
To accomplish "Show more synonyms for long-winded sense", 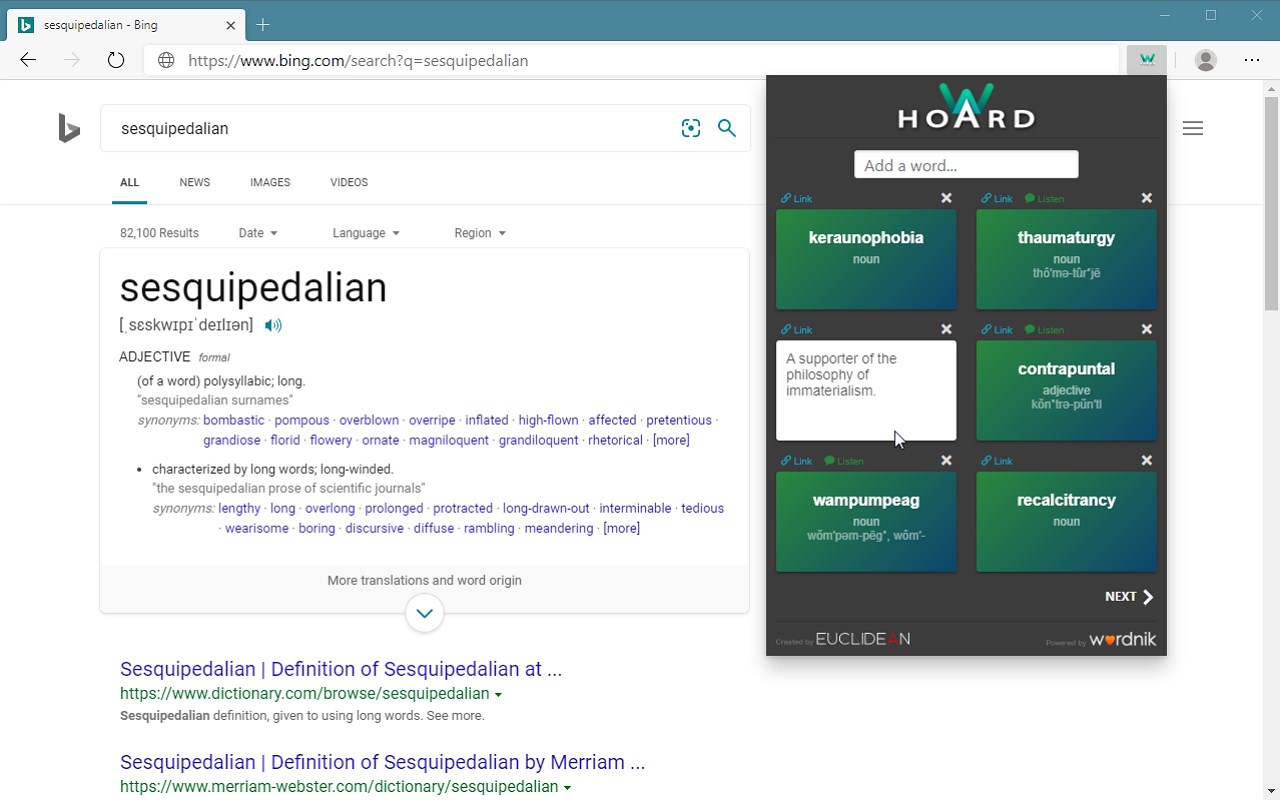I will pyautogui.click(x=621, y=528).
